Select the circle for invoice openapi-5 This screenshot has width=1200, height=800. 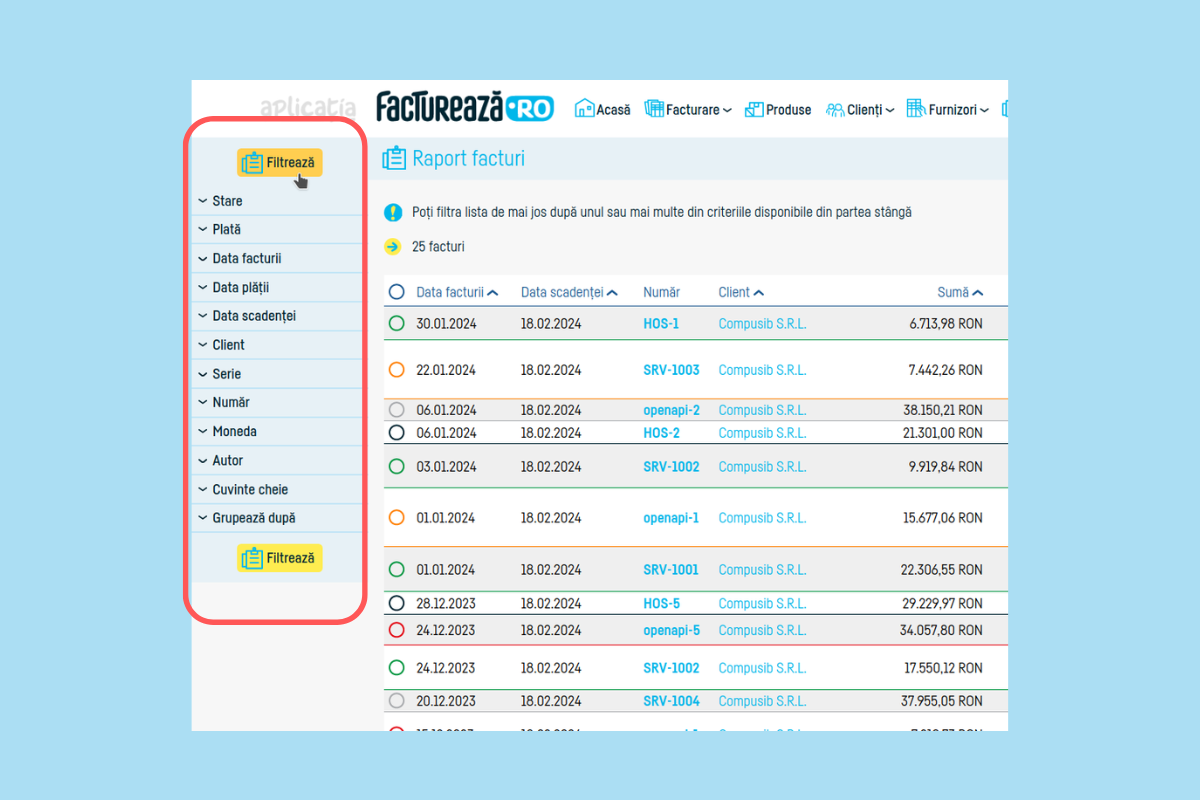397,630
